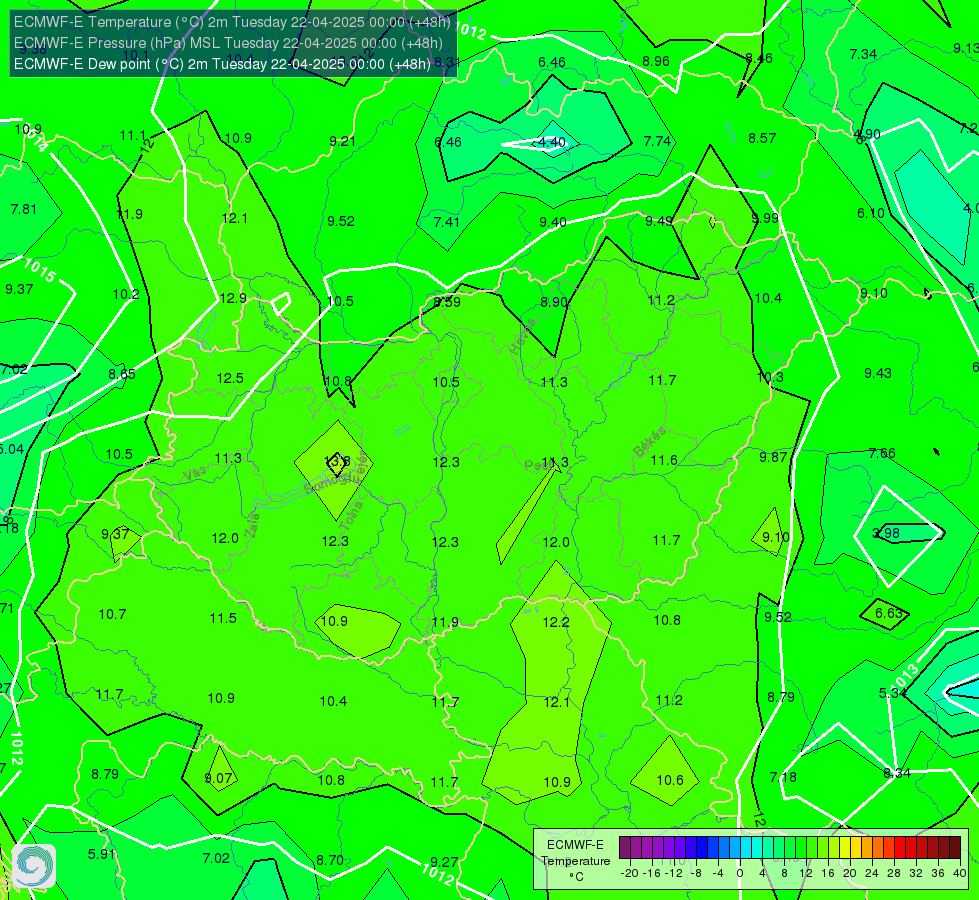Click the -20 label on temperature scale
The width and height of the screenshot is (979, 900).
coord(629,873)
